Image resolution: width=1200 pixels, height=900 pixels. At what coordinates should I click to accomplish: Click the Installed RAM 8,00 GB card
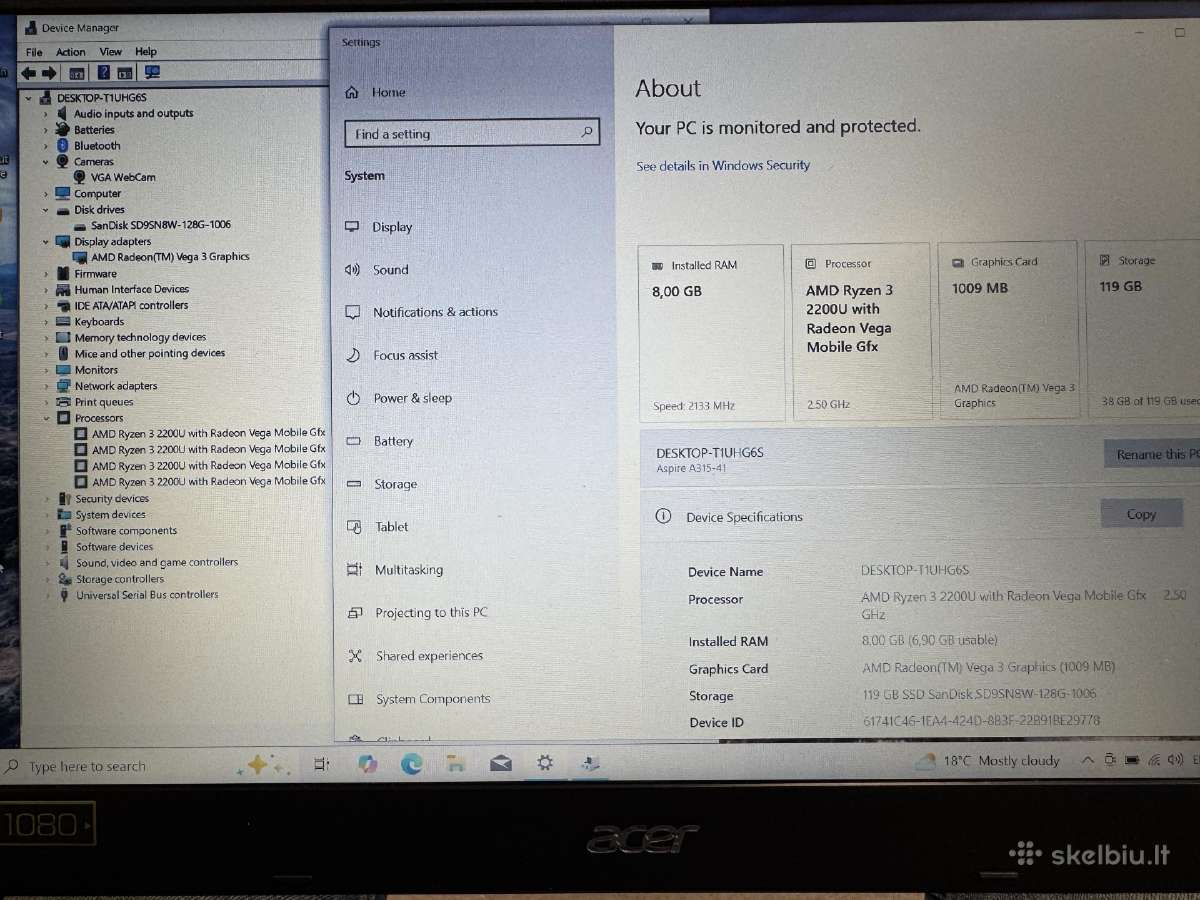pyautogui.click(x=711, y=333)
